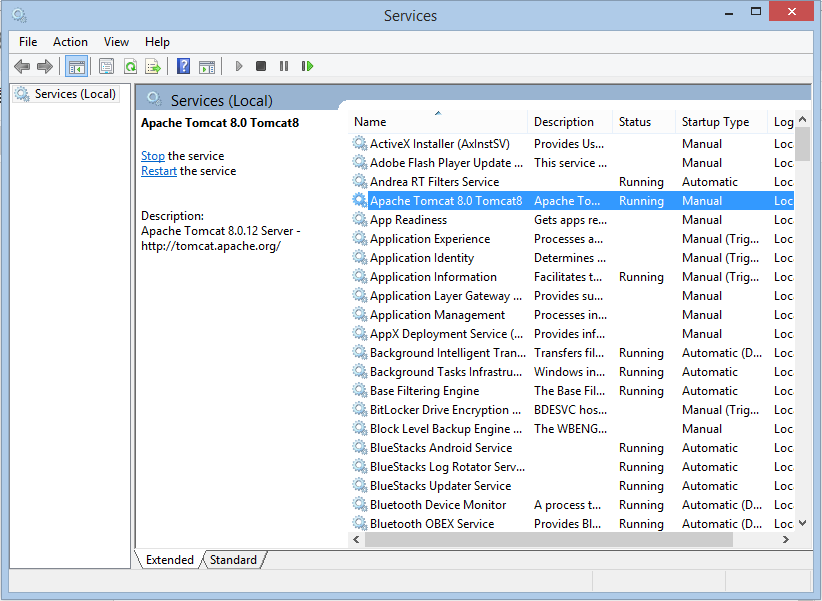Click the Stop Service square icon
822x601 pixels.
click(261, 66)
